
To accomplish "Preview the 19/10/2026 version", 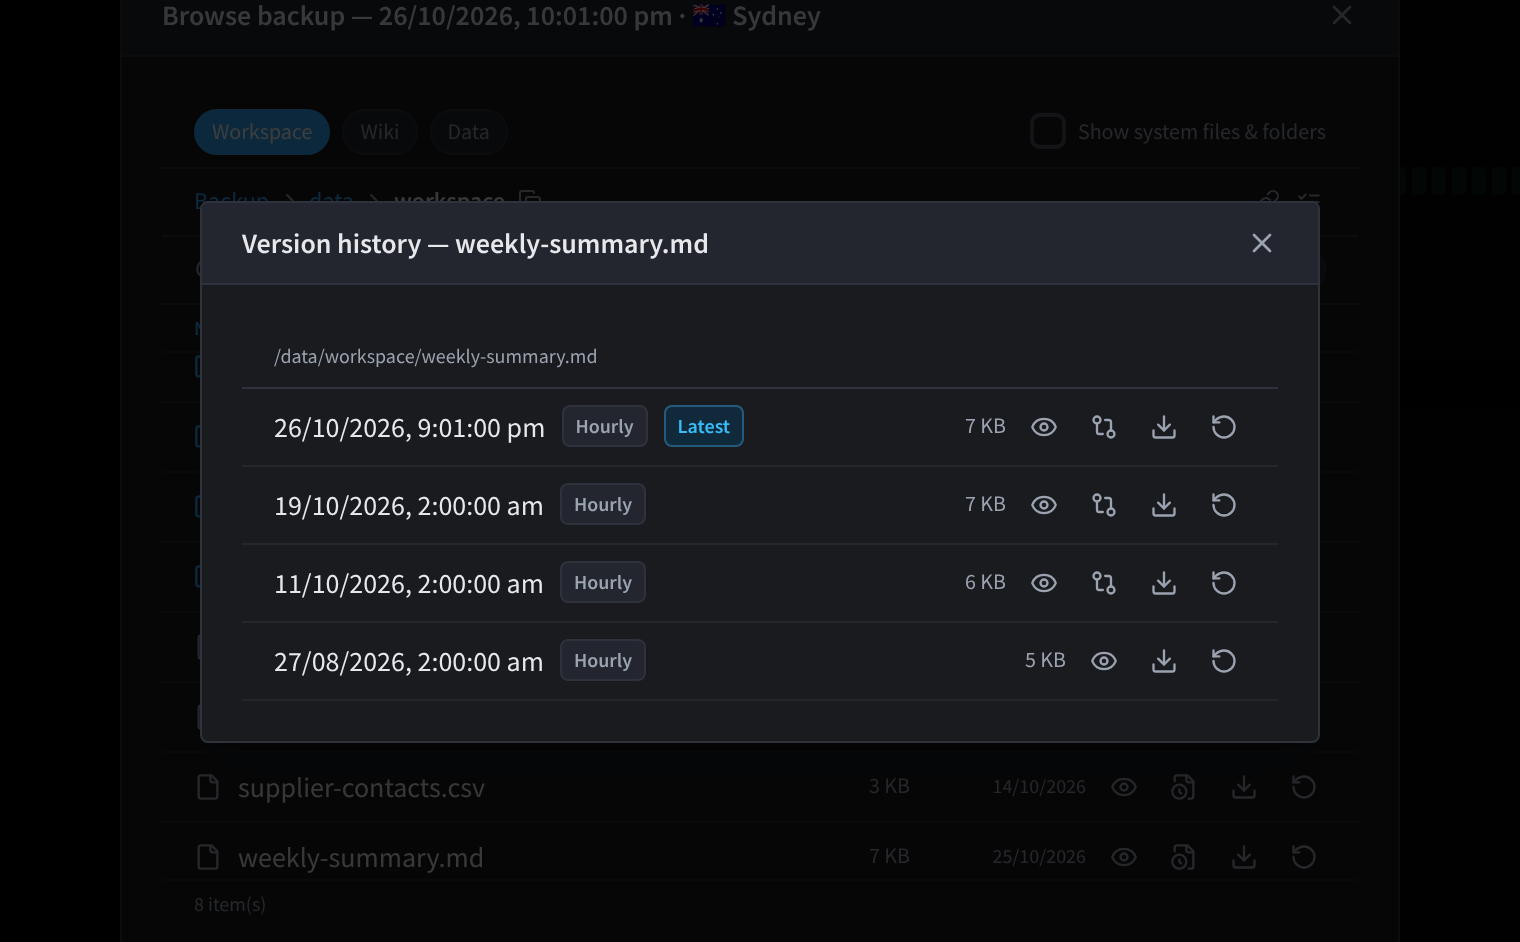I will pos(1044,505).
